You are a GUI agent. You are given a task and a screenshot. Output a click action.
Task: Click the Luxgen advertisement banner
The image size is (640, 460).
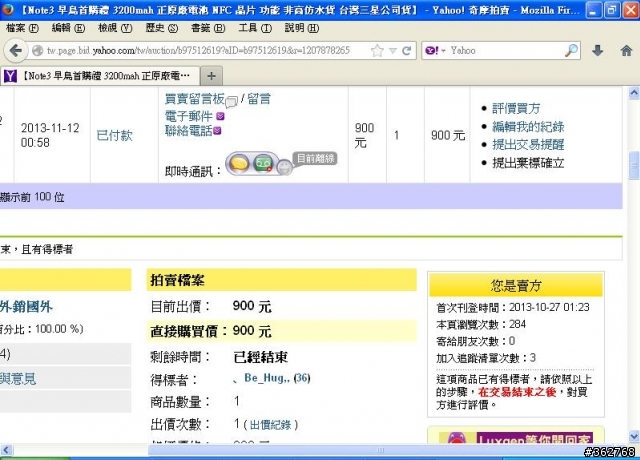(515, 436)
